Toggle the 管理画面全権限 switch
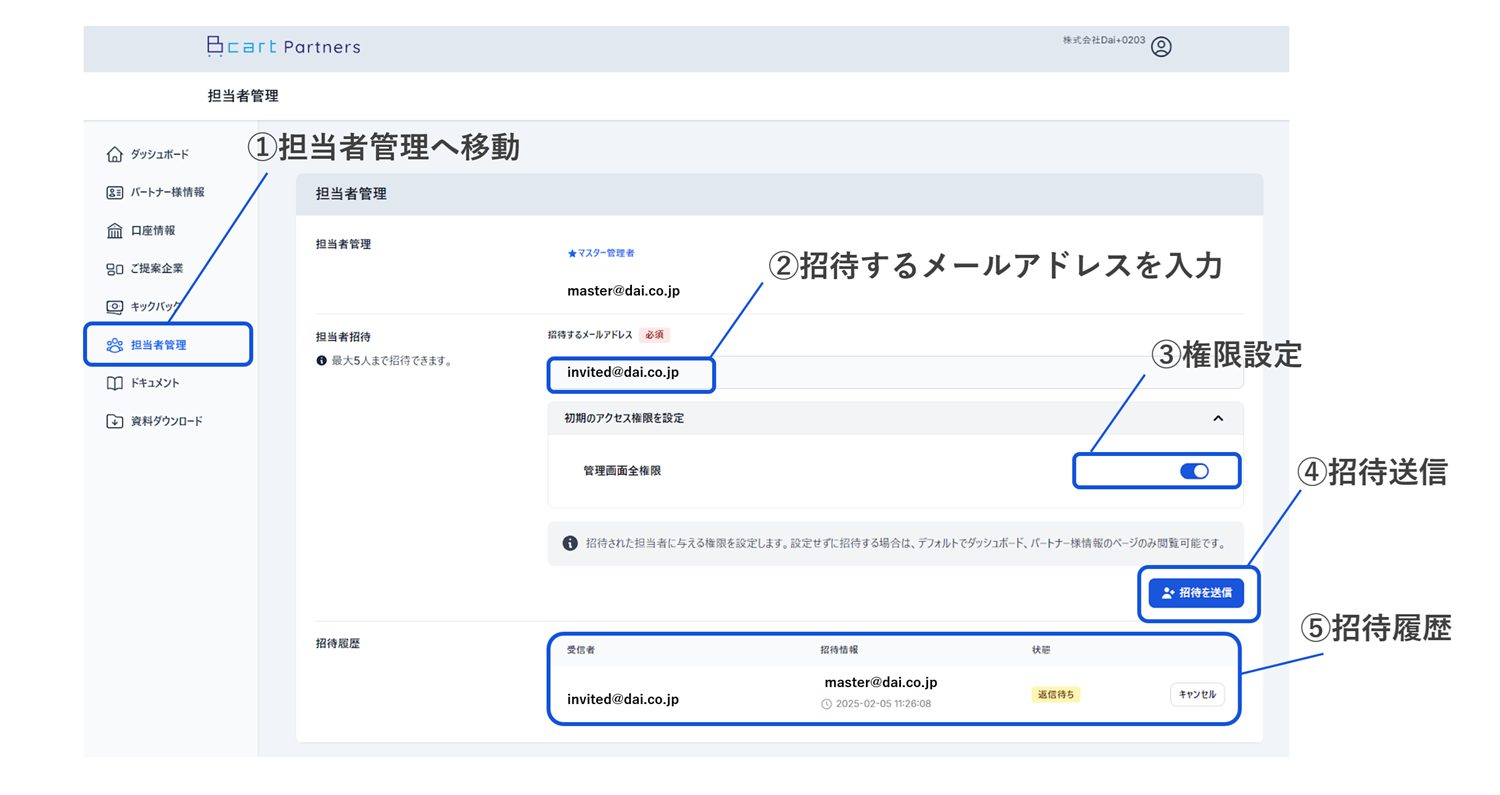The width and height of the screenshot is (1500, 795). point(1194,471)
